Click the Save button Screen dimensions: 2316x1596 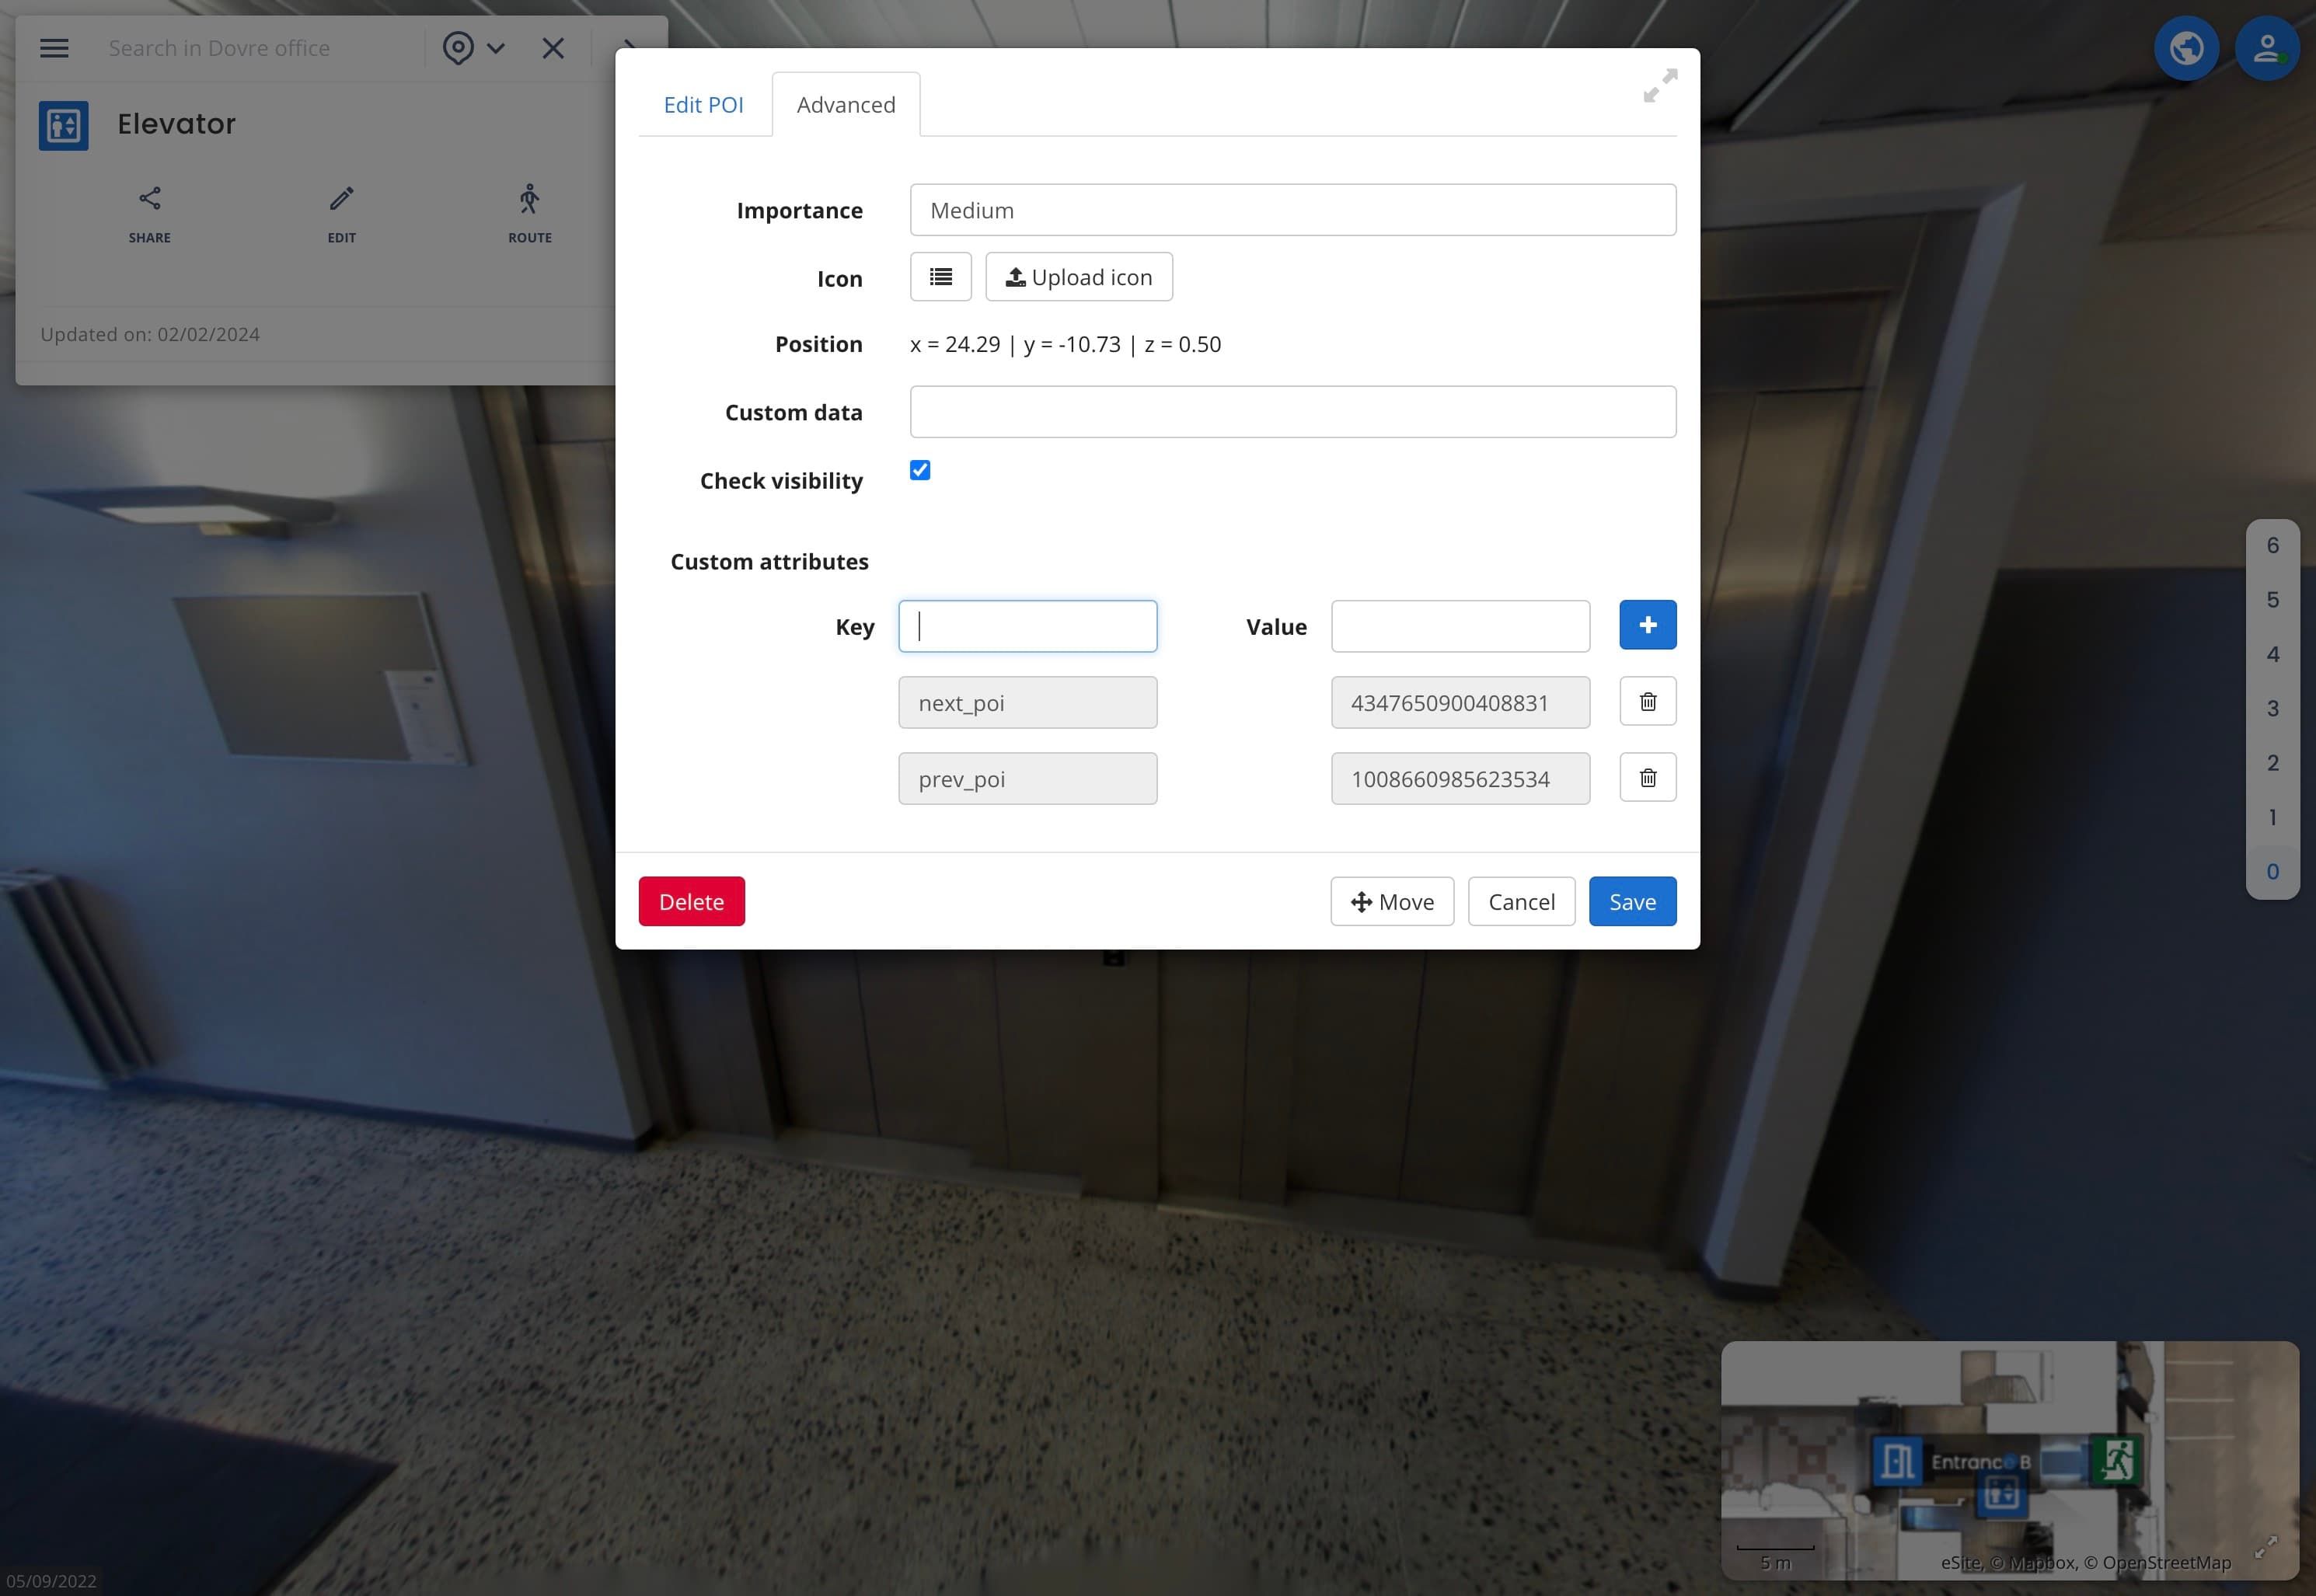(1632, 902)
